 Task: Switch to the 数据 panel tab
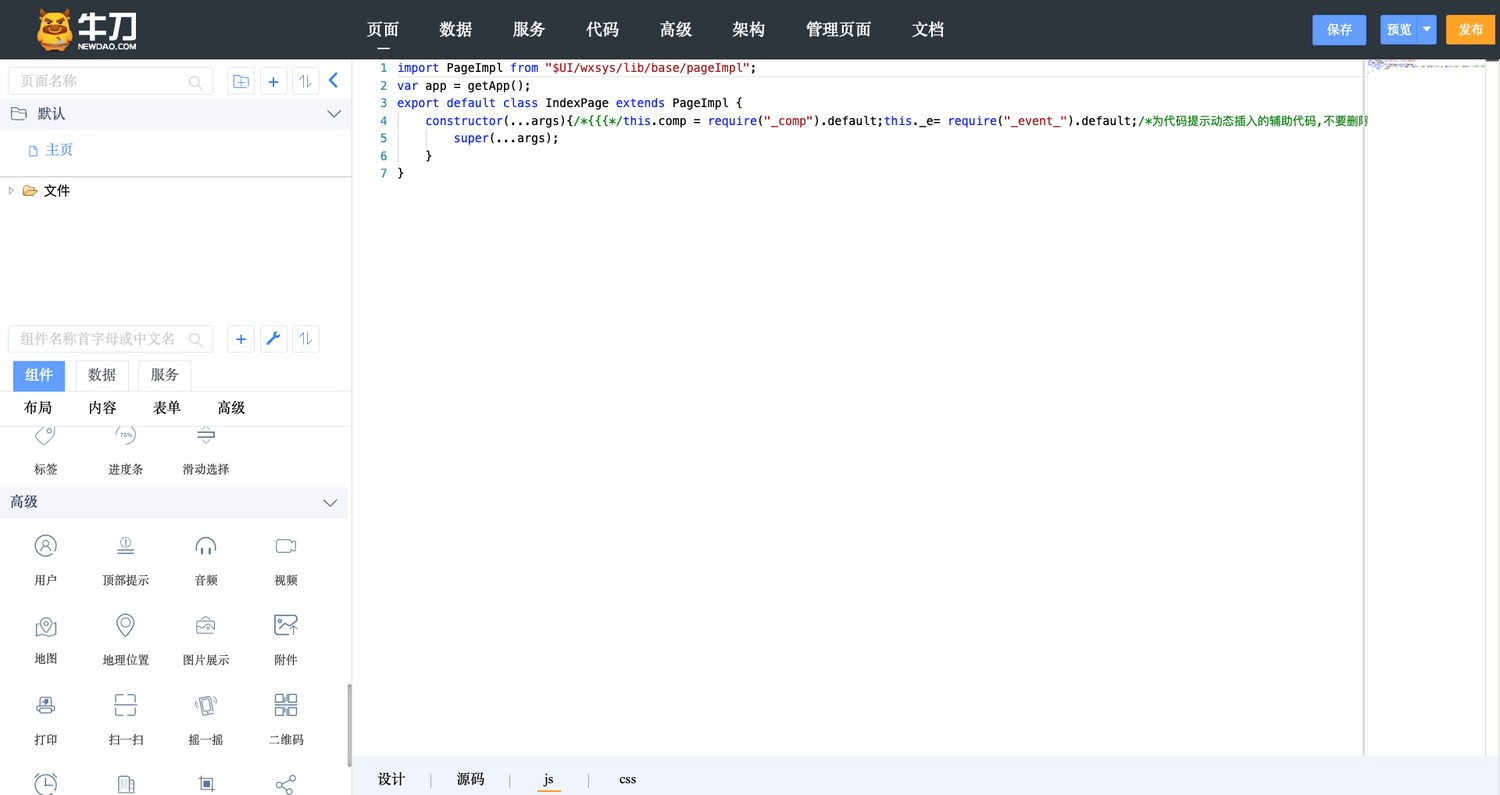[102, 375]
